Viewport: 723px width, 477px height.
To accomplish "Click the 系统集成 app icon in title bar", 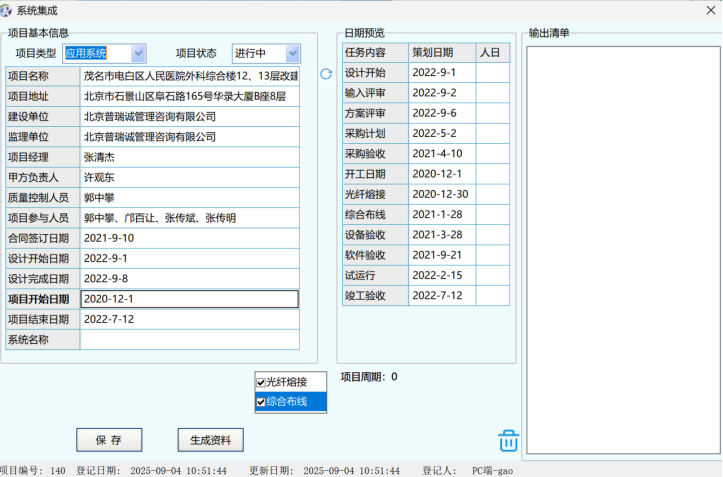I will tap(9, 10).
